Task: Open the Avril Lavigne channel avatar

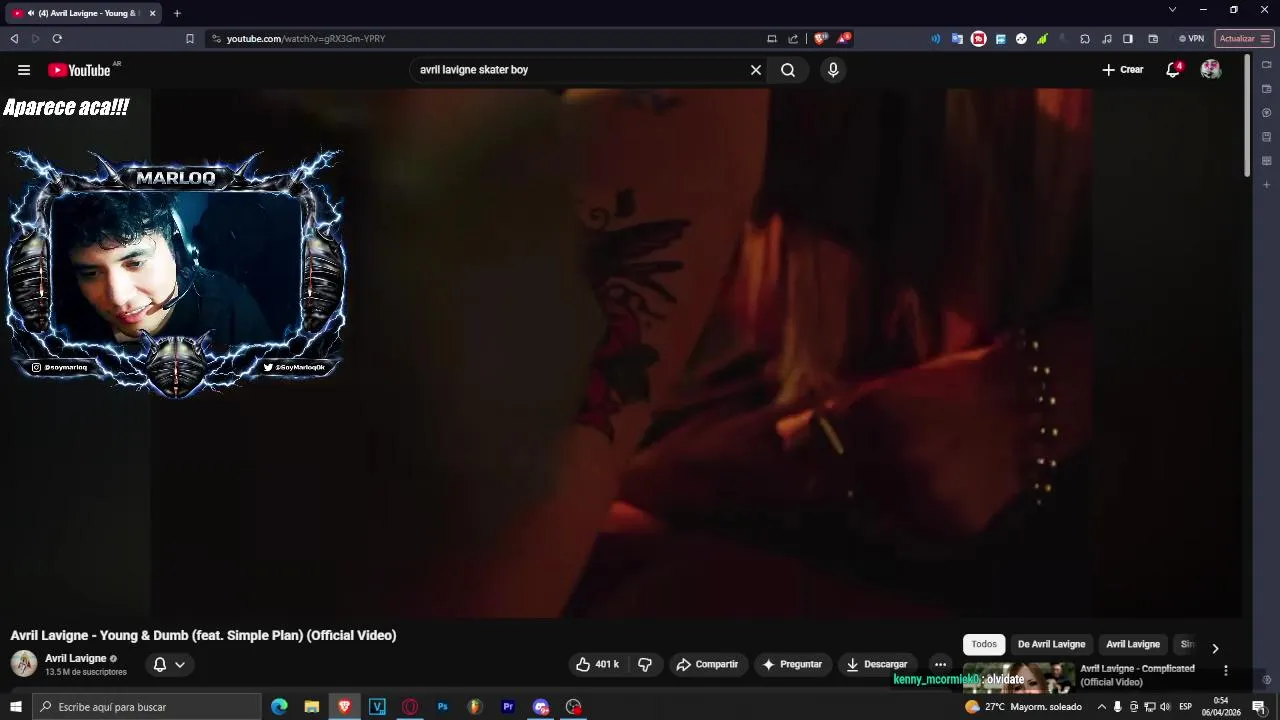Action: click(x=24, y=663)
